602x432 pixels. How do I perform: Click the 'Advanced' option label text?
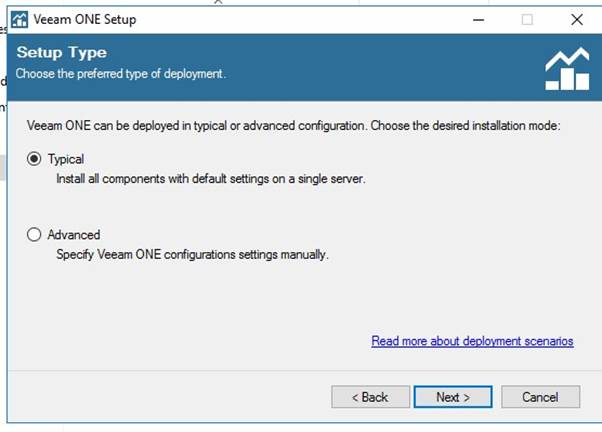(74, 235)
